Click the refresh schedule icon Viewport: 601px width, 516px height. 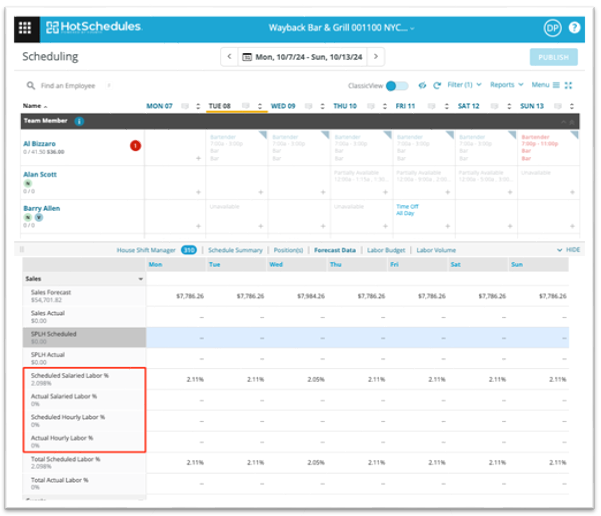click(437, 86)
